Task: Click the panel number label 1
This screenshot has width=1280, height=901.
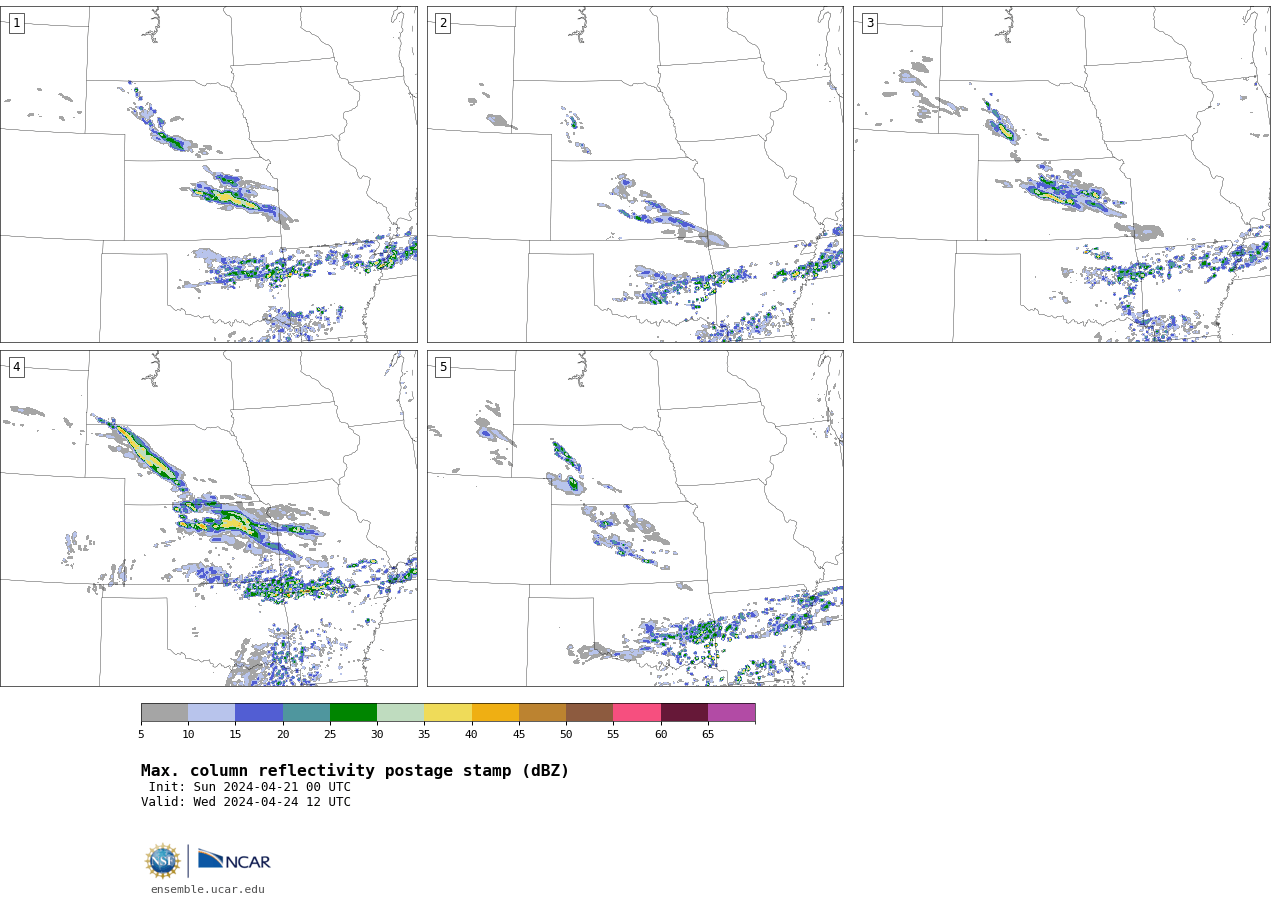Action: (16, 23)
